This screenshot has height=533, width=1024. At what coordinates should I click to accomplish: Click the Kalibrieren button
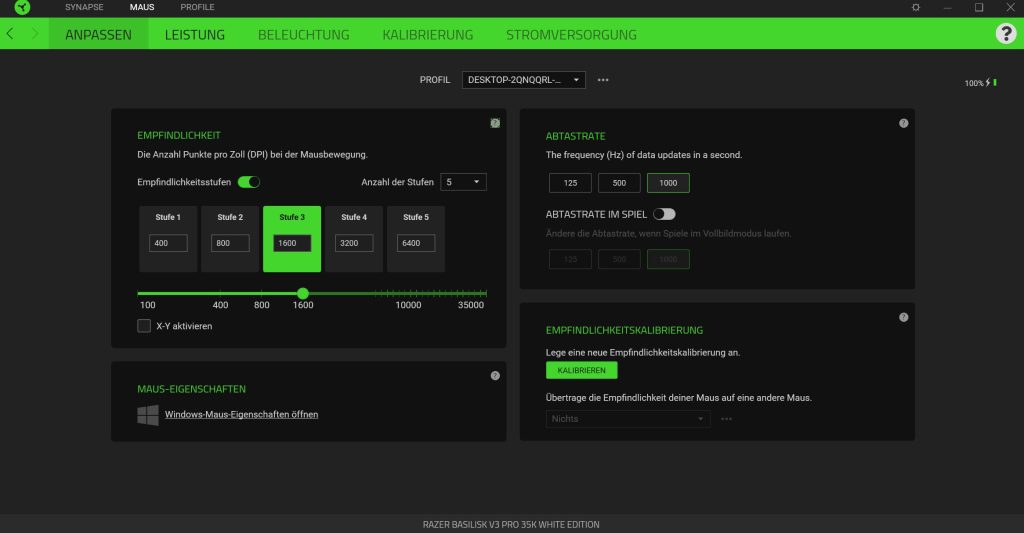(x=581, y=370)
